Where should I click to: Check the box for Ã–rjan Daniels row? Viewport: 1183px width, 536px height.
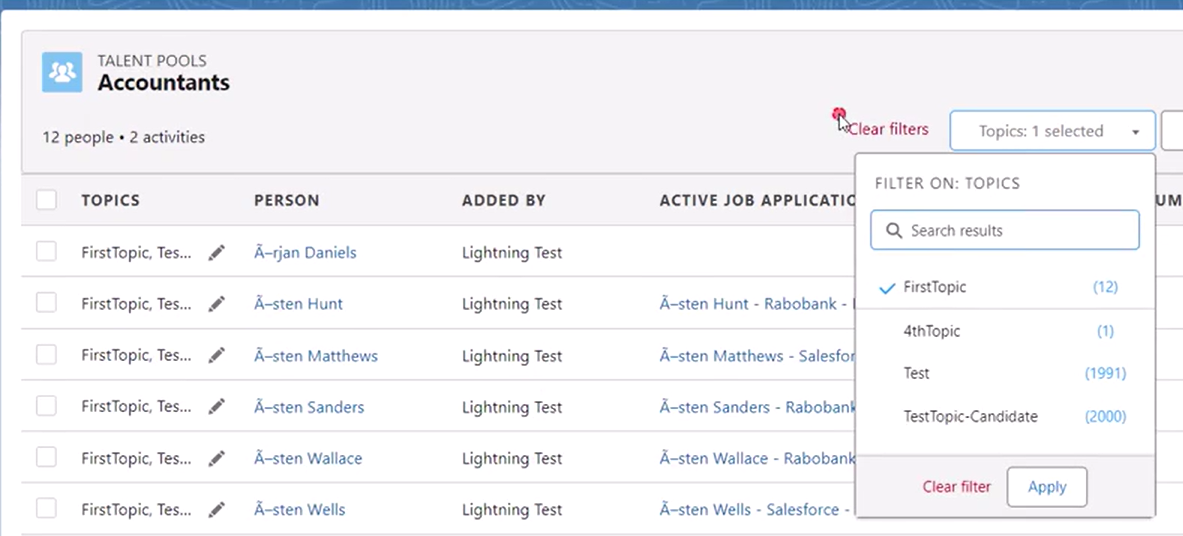pyautogui.click(x=46, y=251)
